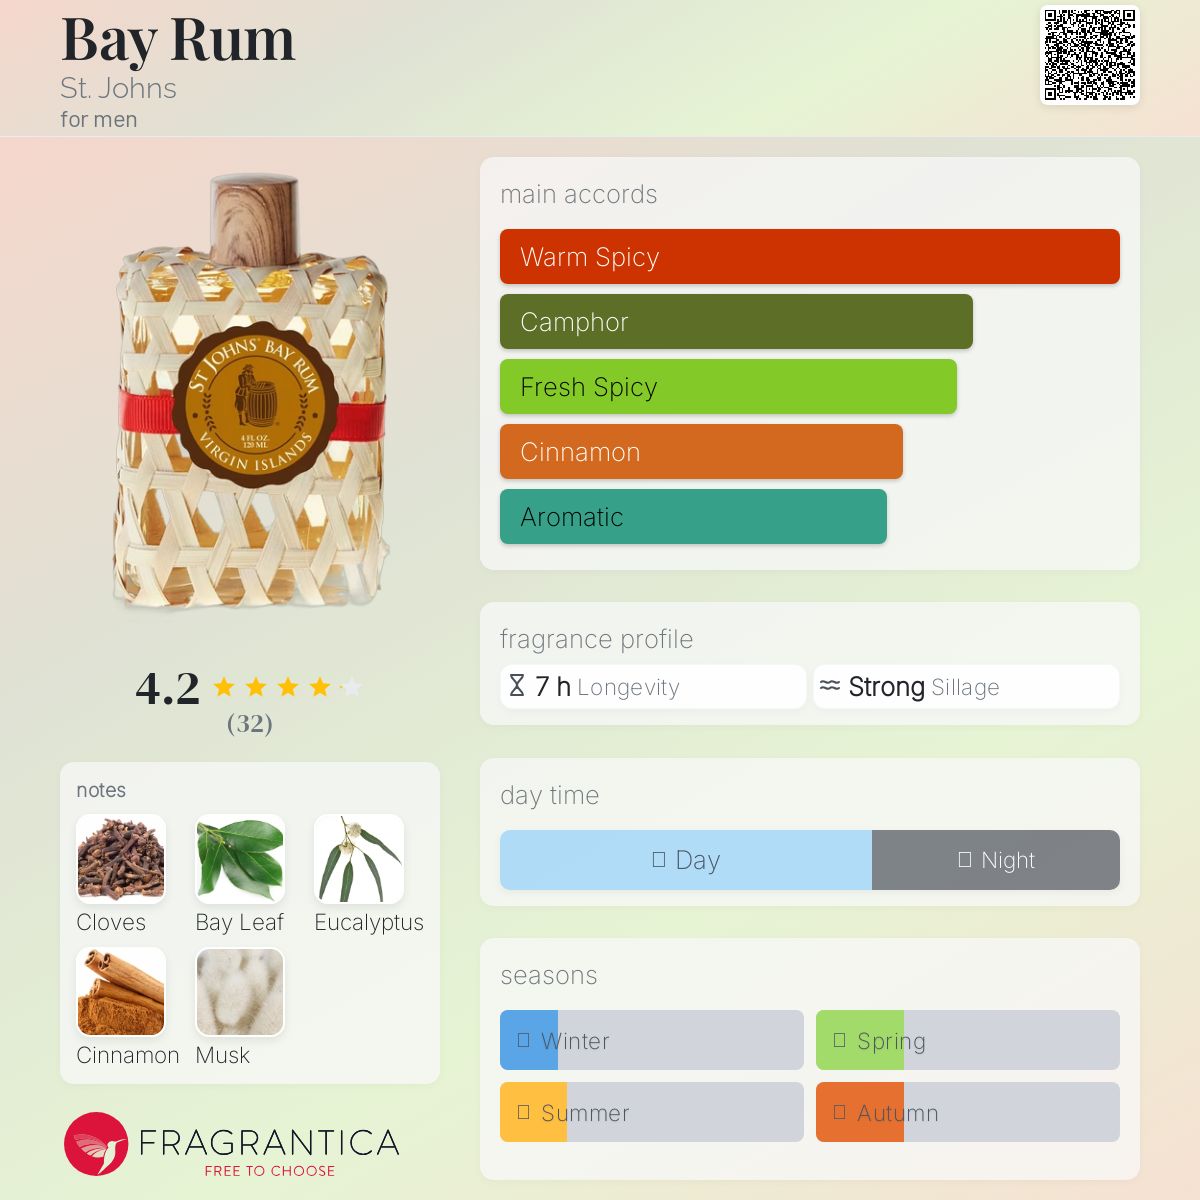Click the QR code in the corner

tap(1090, 55)
